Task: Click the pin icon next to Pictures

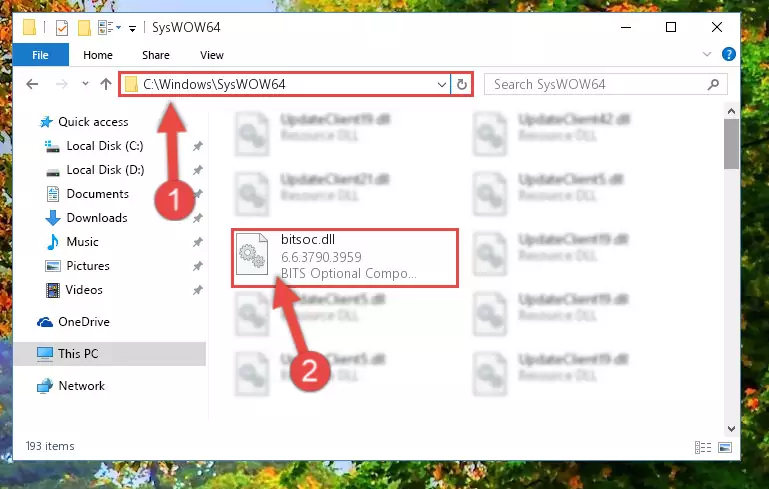Action: [197, 266]
